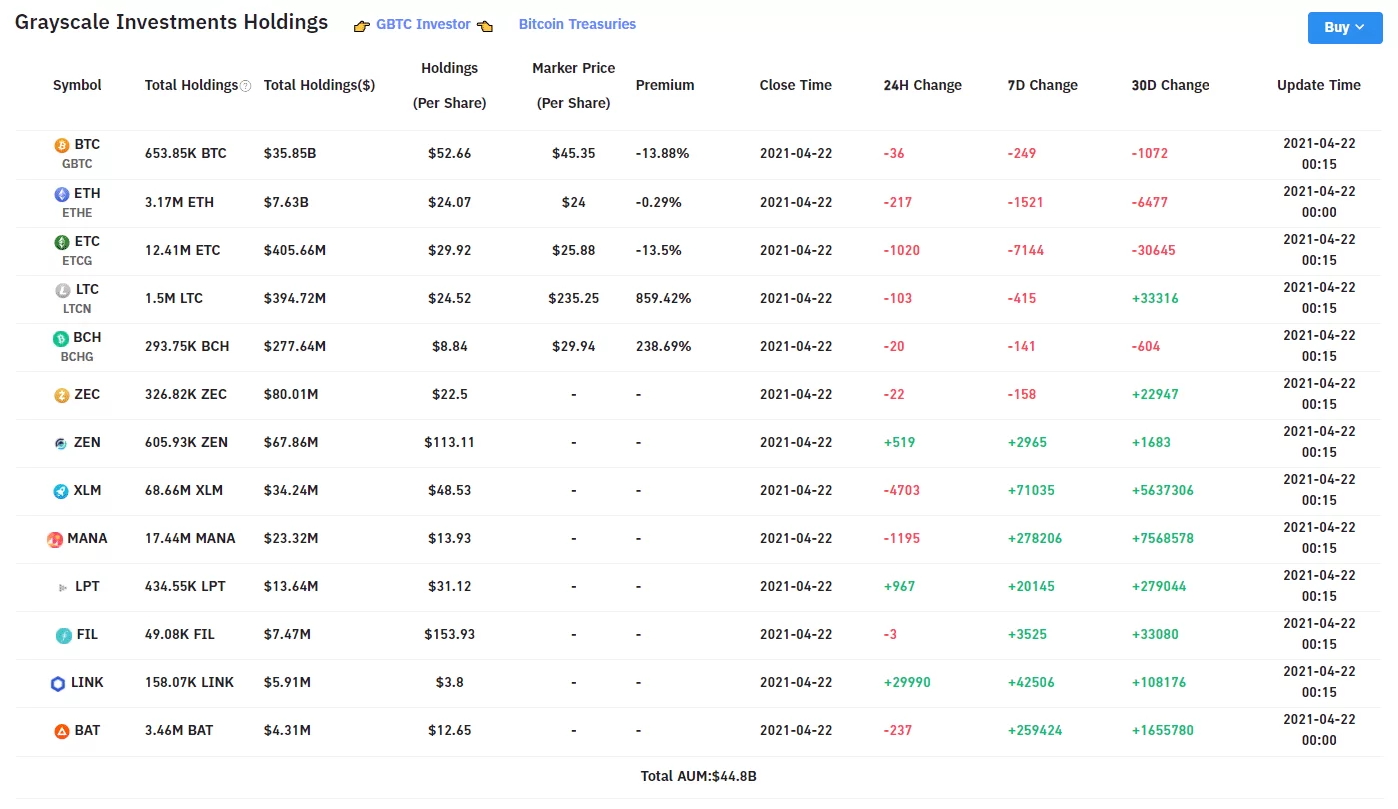Click the Bitcoin BTC coin icon
The height and width of the screenshot is (809, 1398).
62,146
